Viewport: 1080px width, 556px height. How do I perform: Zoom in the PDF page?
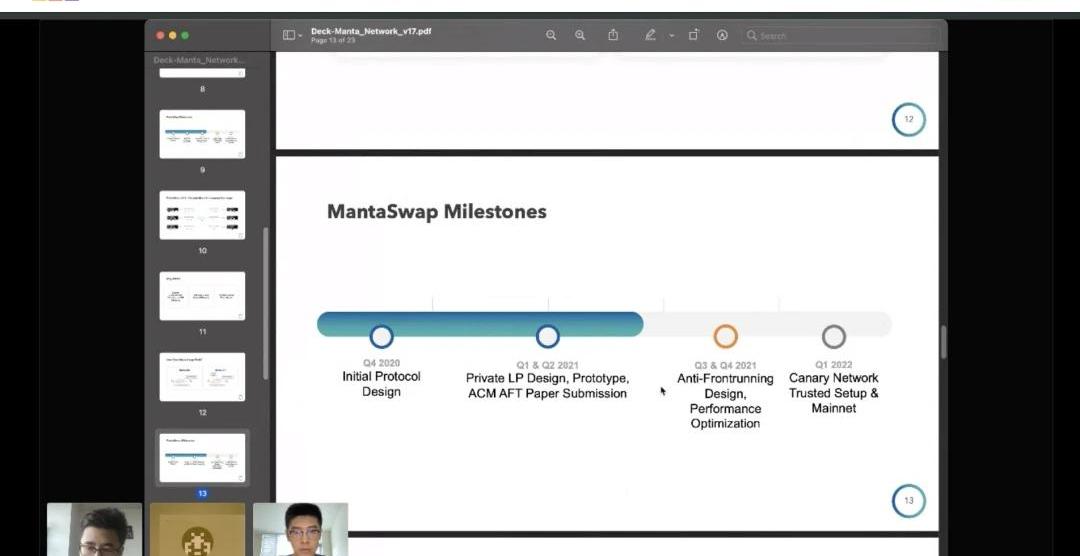[580, 35]
